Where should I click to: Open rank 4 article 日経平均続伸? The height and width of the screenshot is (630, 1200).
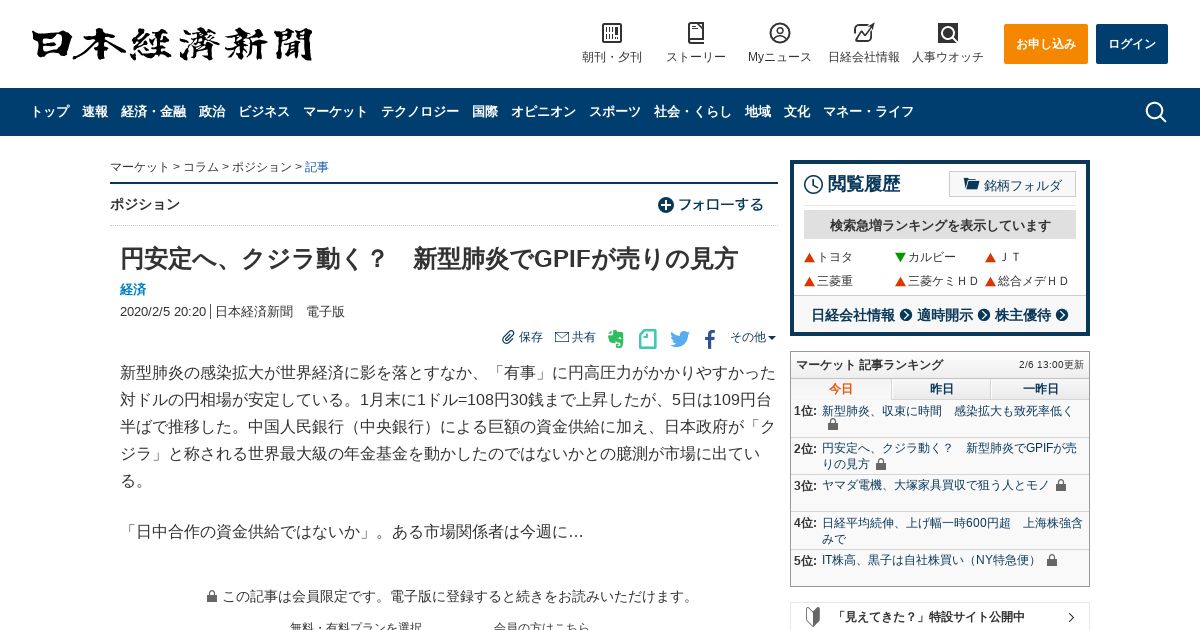952,531
